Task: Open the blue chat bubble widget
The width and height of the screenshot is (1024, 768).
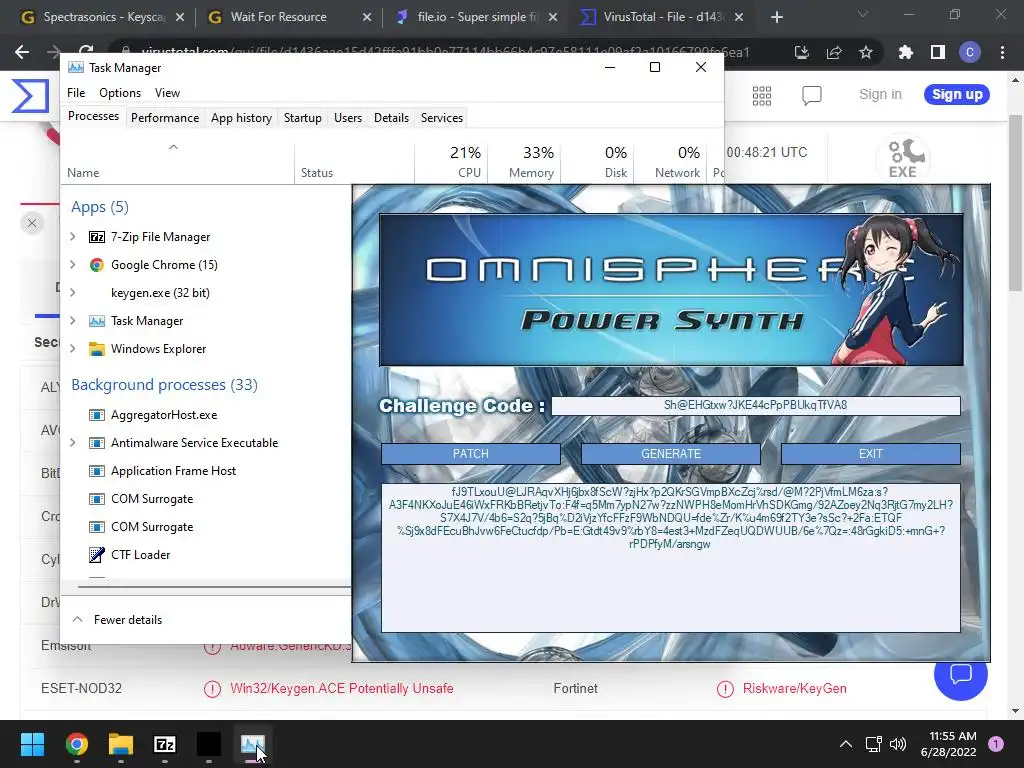Action: [961, 674]
